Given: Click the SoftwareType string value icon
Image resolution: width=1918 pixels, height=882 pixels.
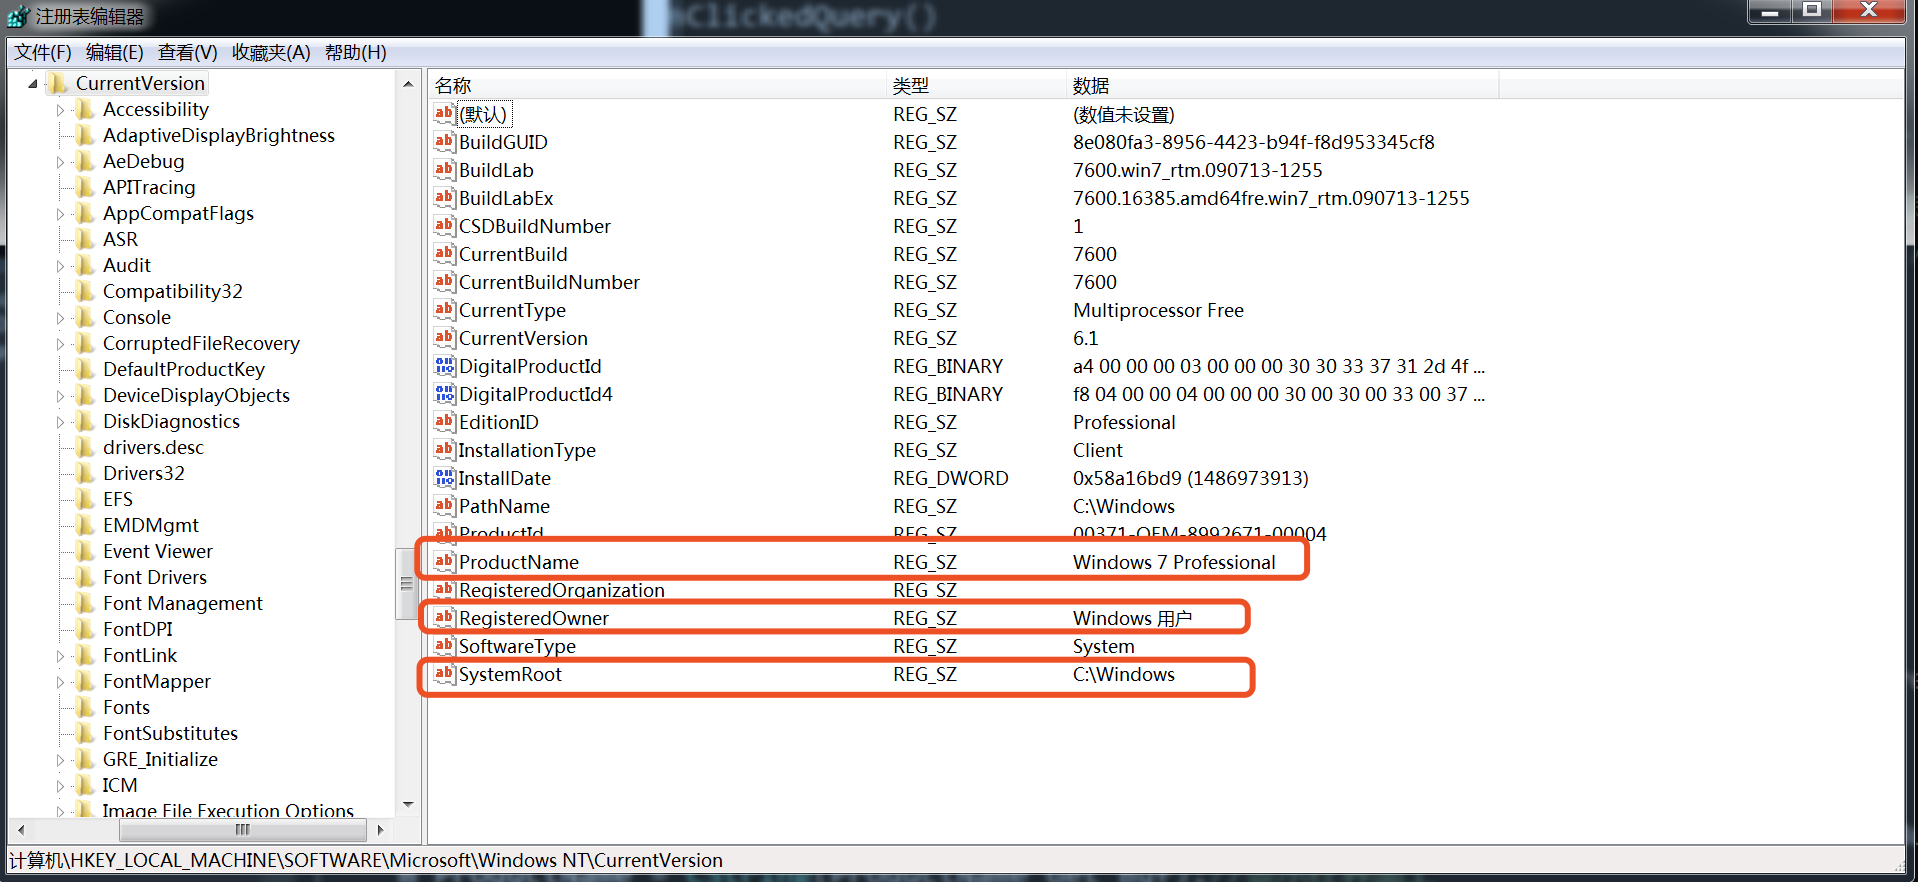Looking at the screenshot, I should pos(444,646).
